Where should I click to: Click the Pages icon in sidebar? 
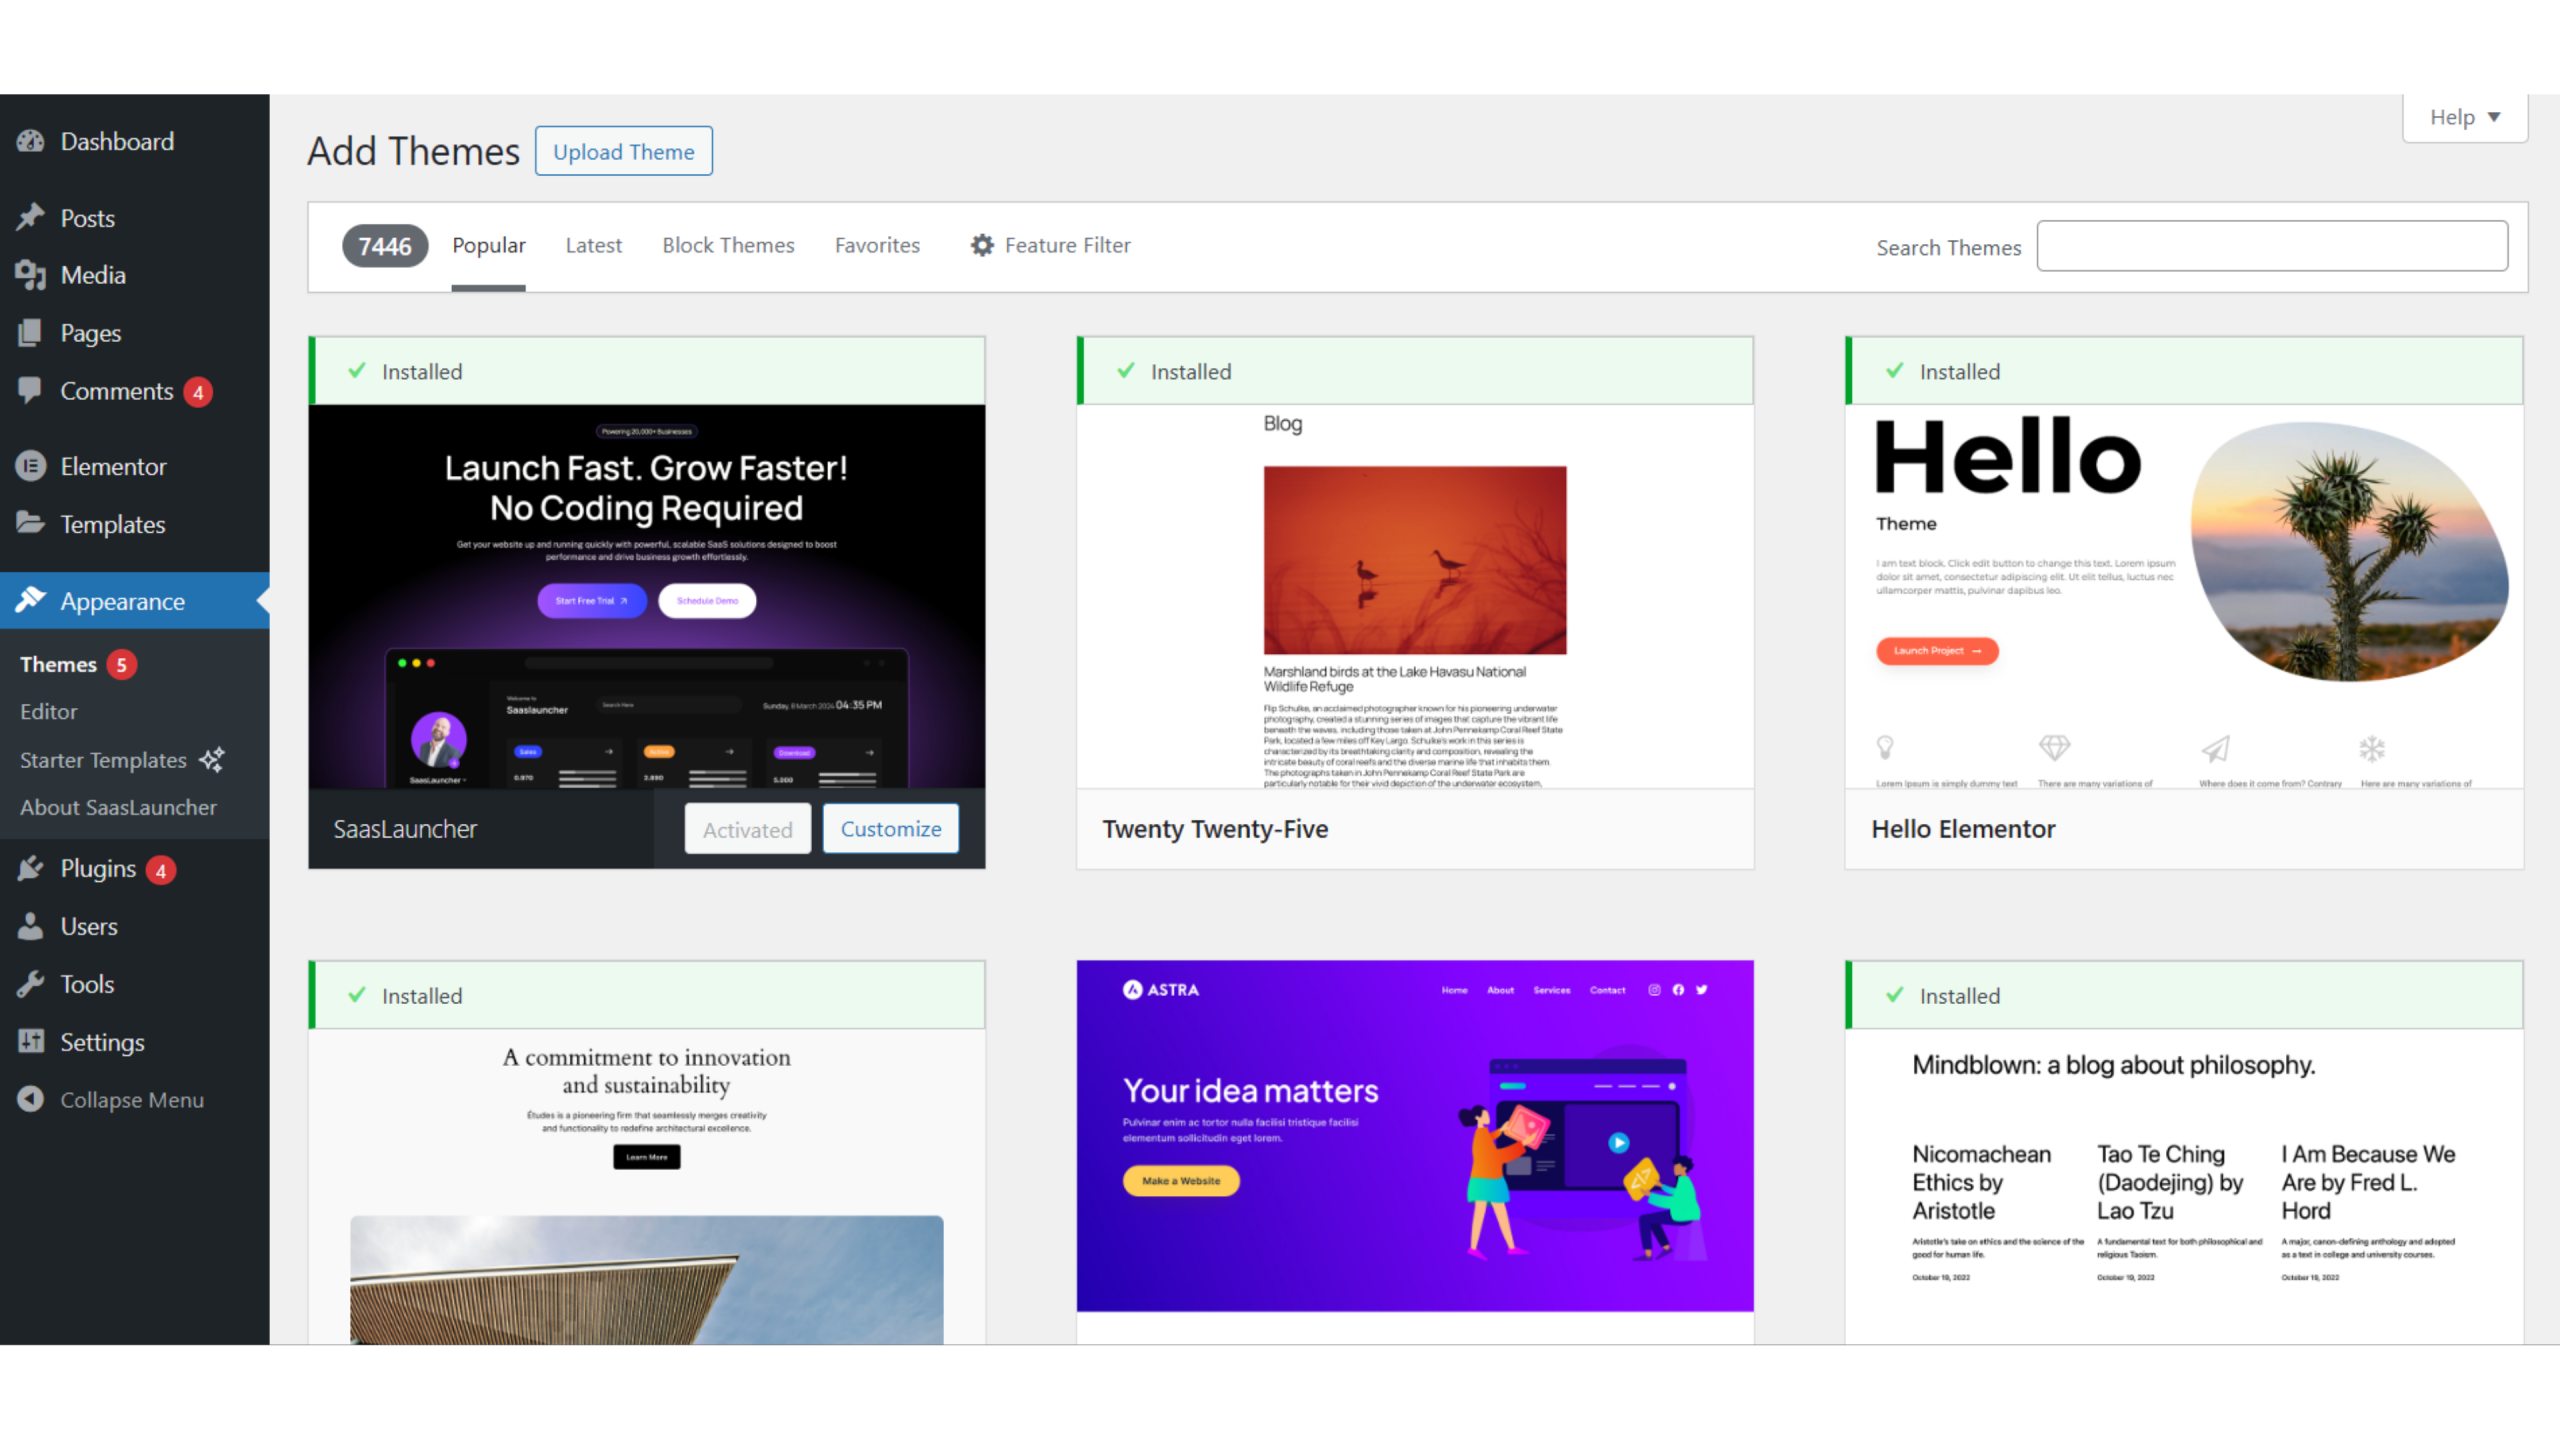31,333
